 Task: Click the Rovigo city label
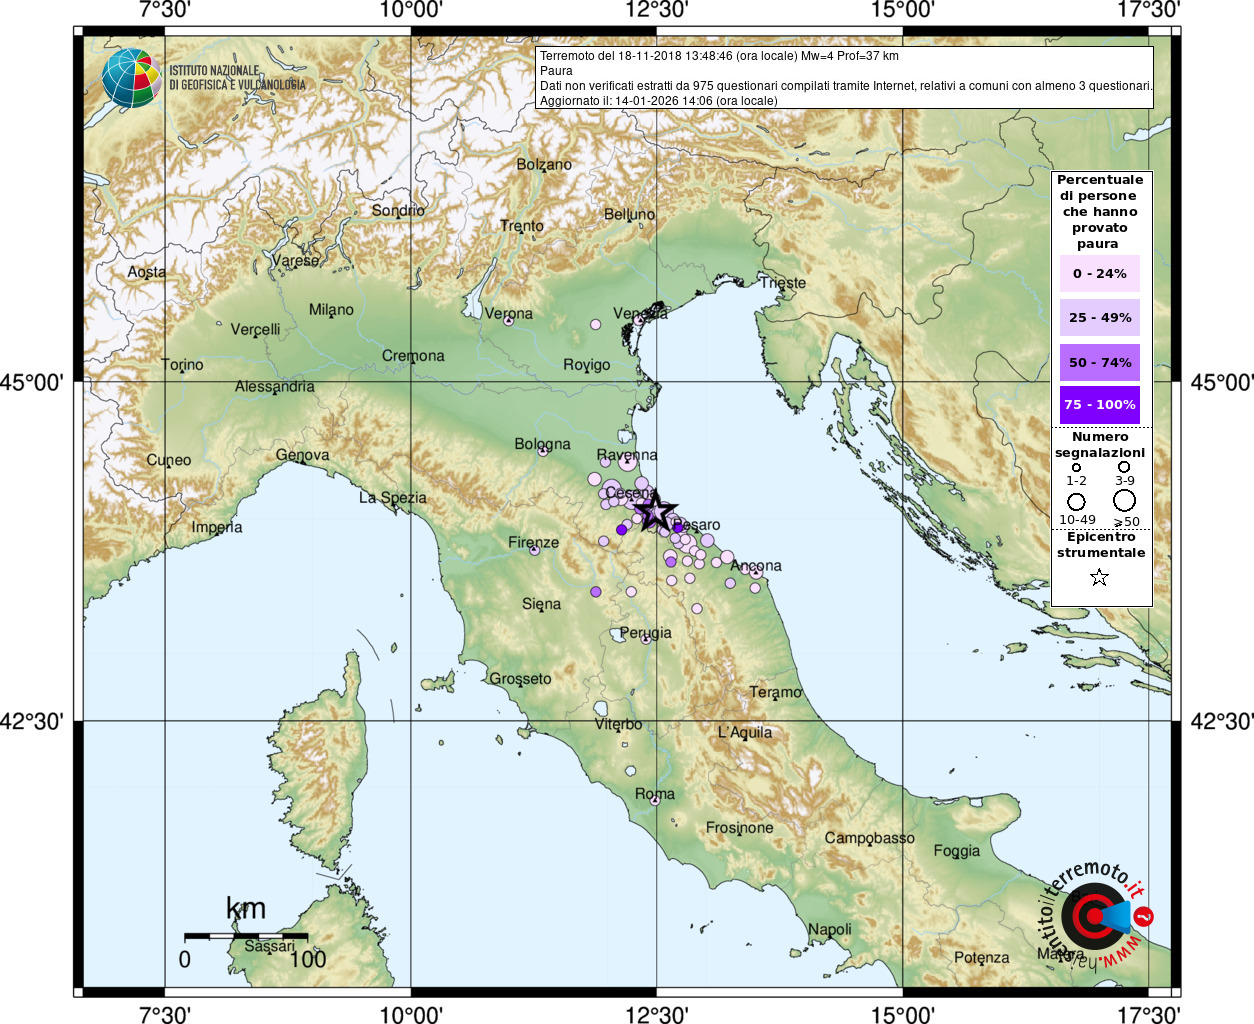(x=587, y=365)
